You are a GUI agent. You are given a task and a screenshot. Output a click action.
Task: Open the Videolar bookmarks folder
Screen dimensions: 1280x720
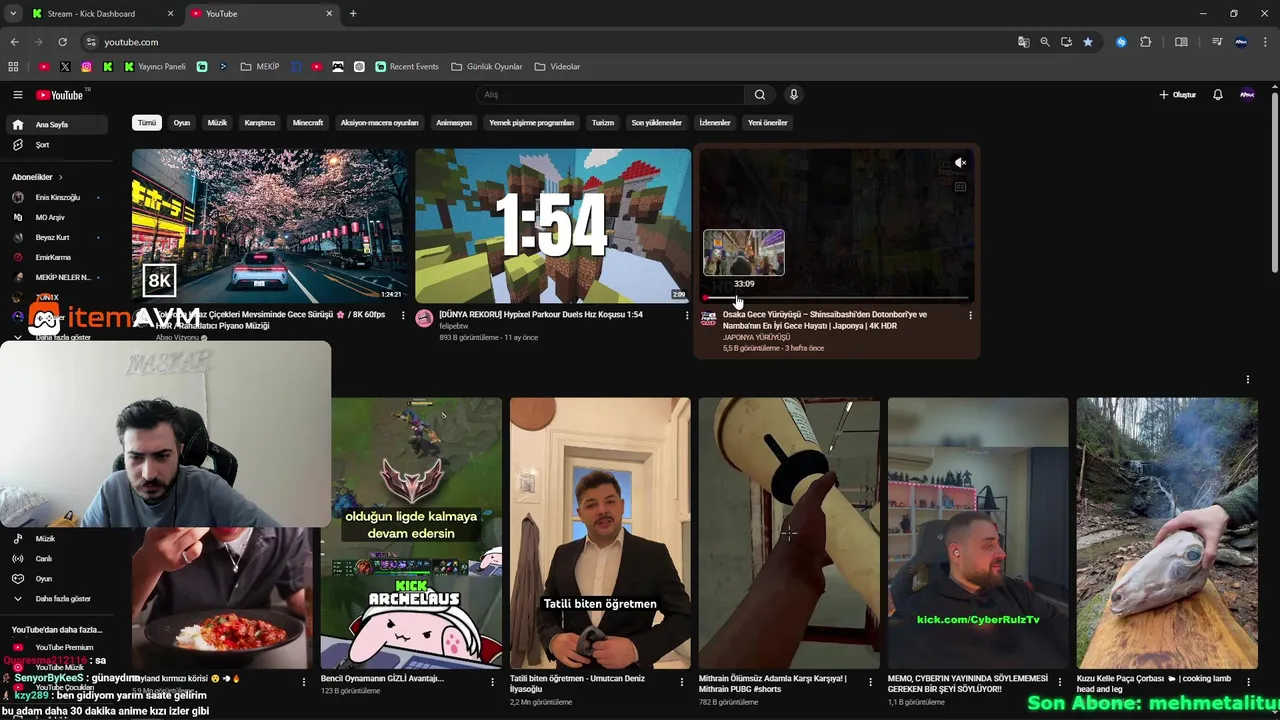point(557,67)
